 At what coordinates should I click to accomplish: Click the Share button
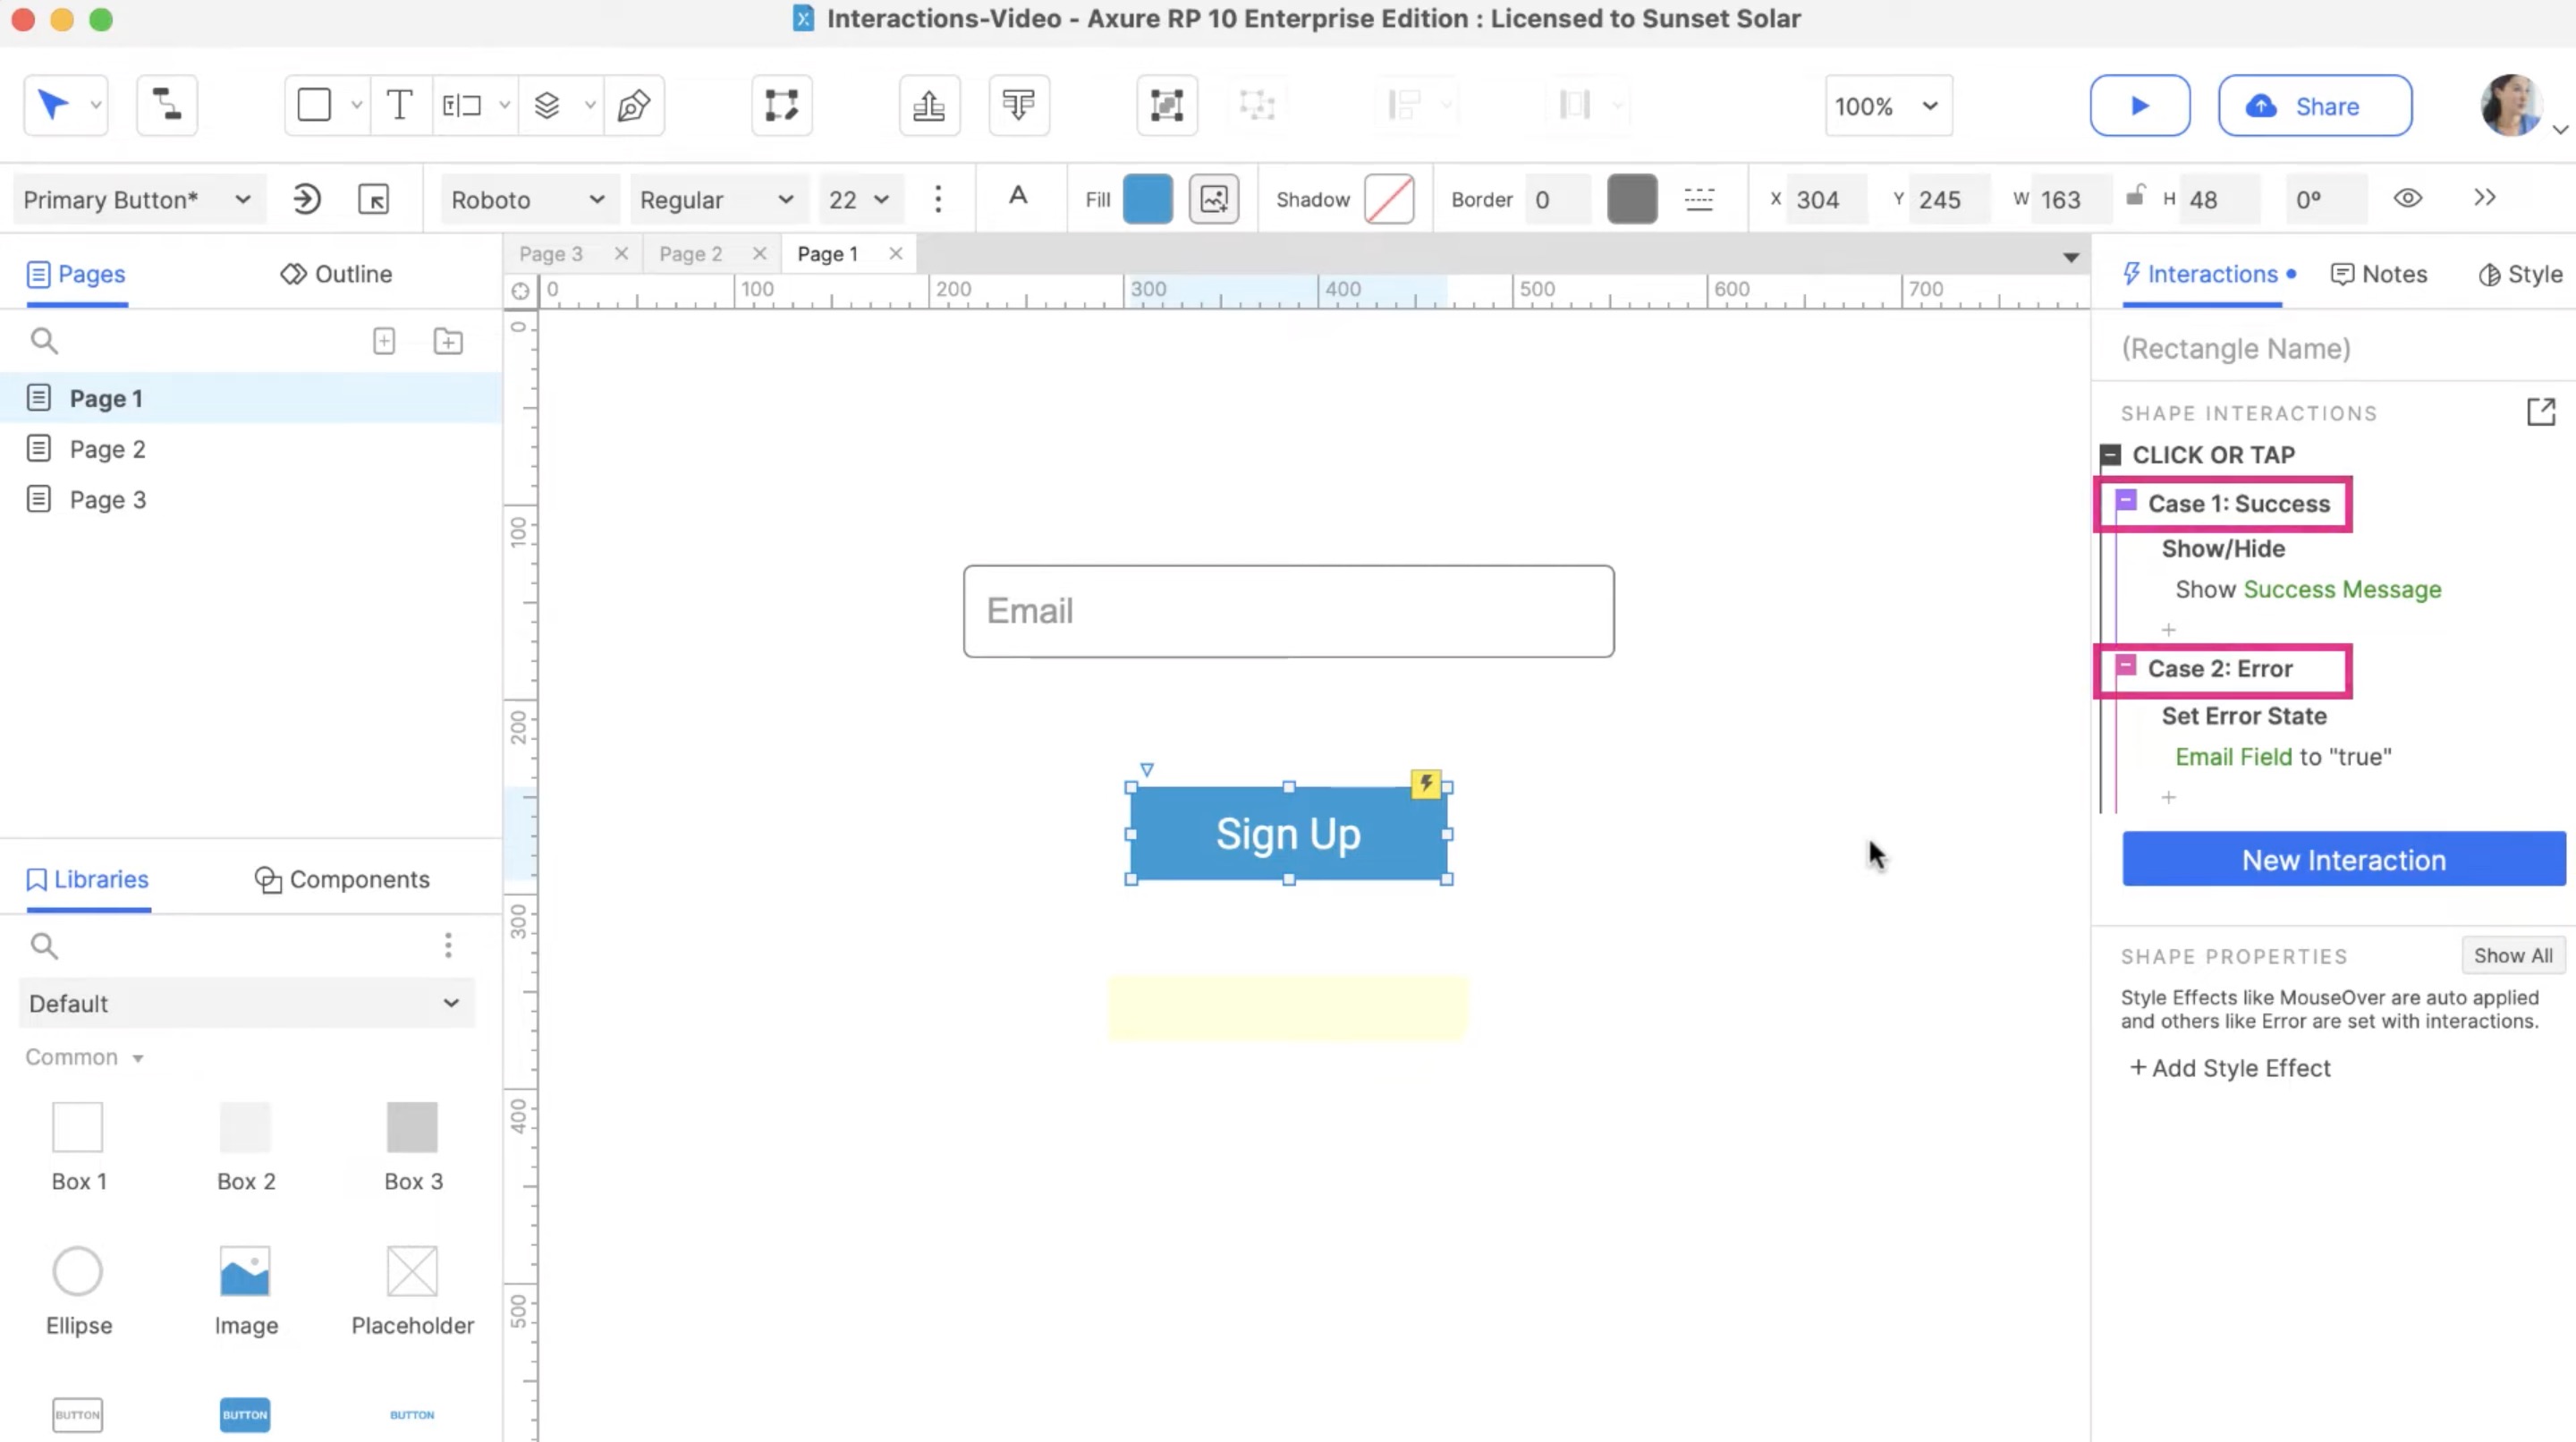click(x=2314, y=106)
